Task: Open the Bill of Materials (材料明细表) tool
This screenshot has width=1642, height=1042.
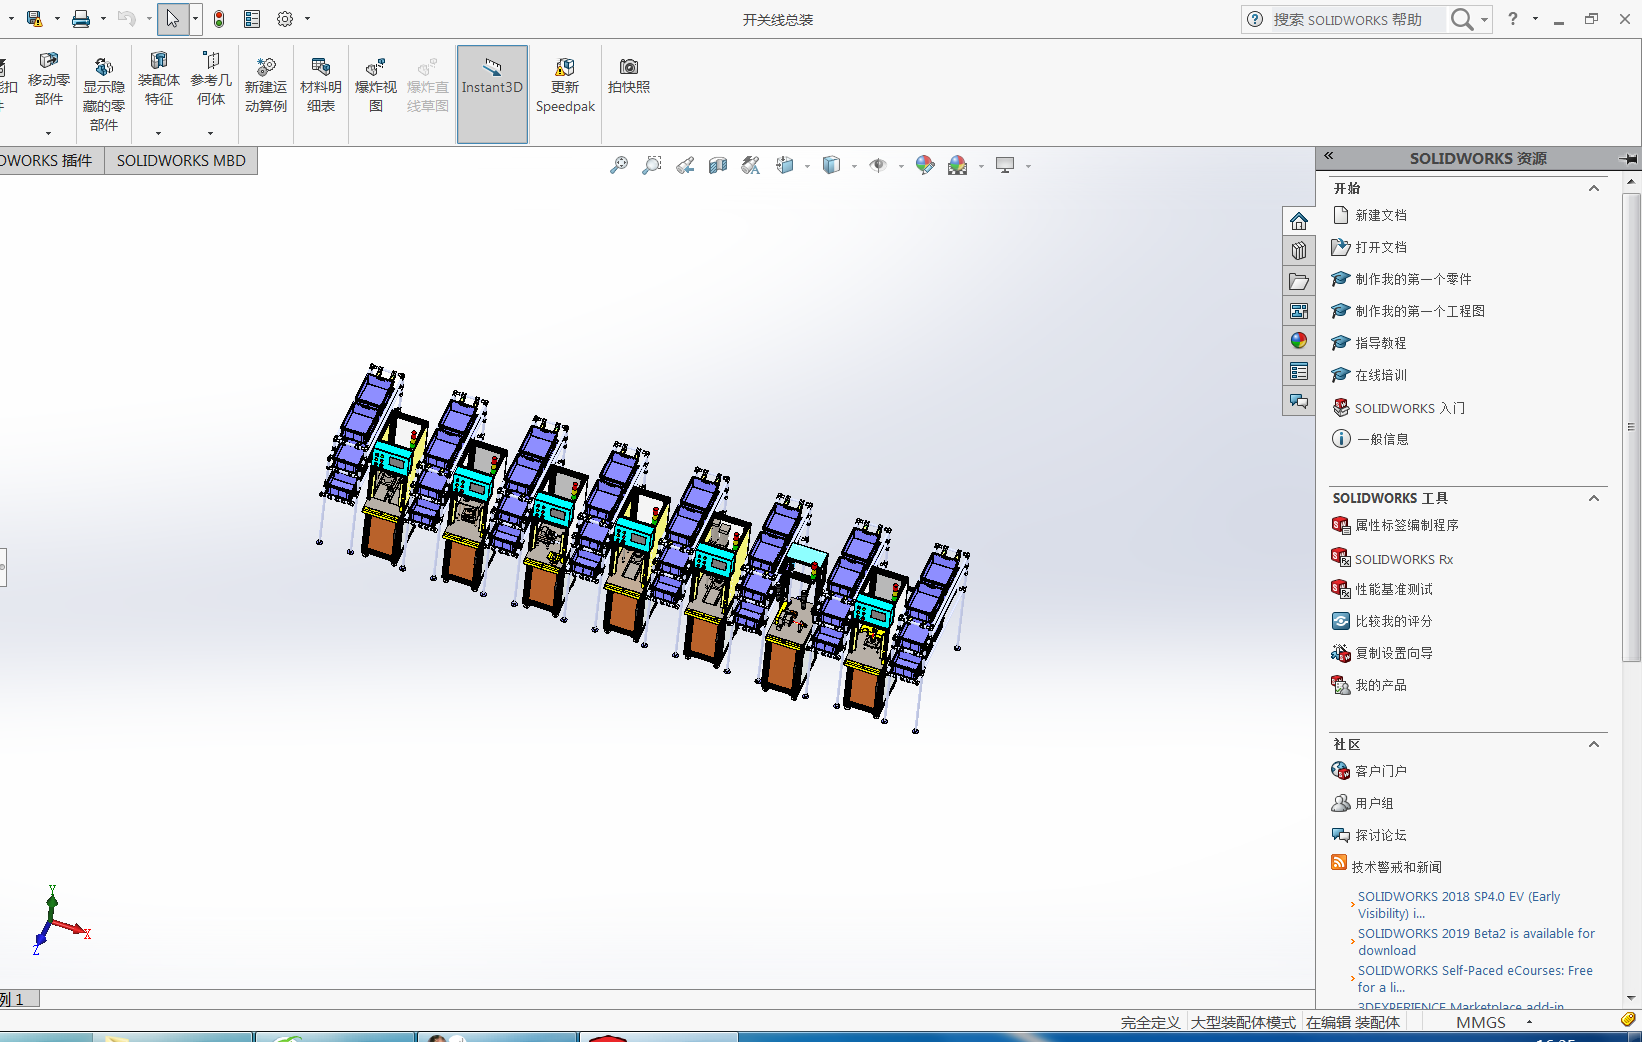Action: click(x=320, y=86)
